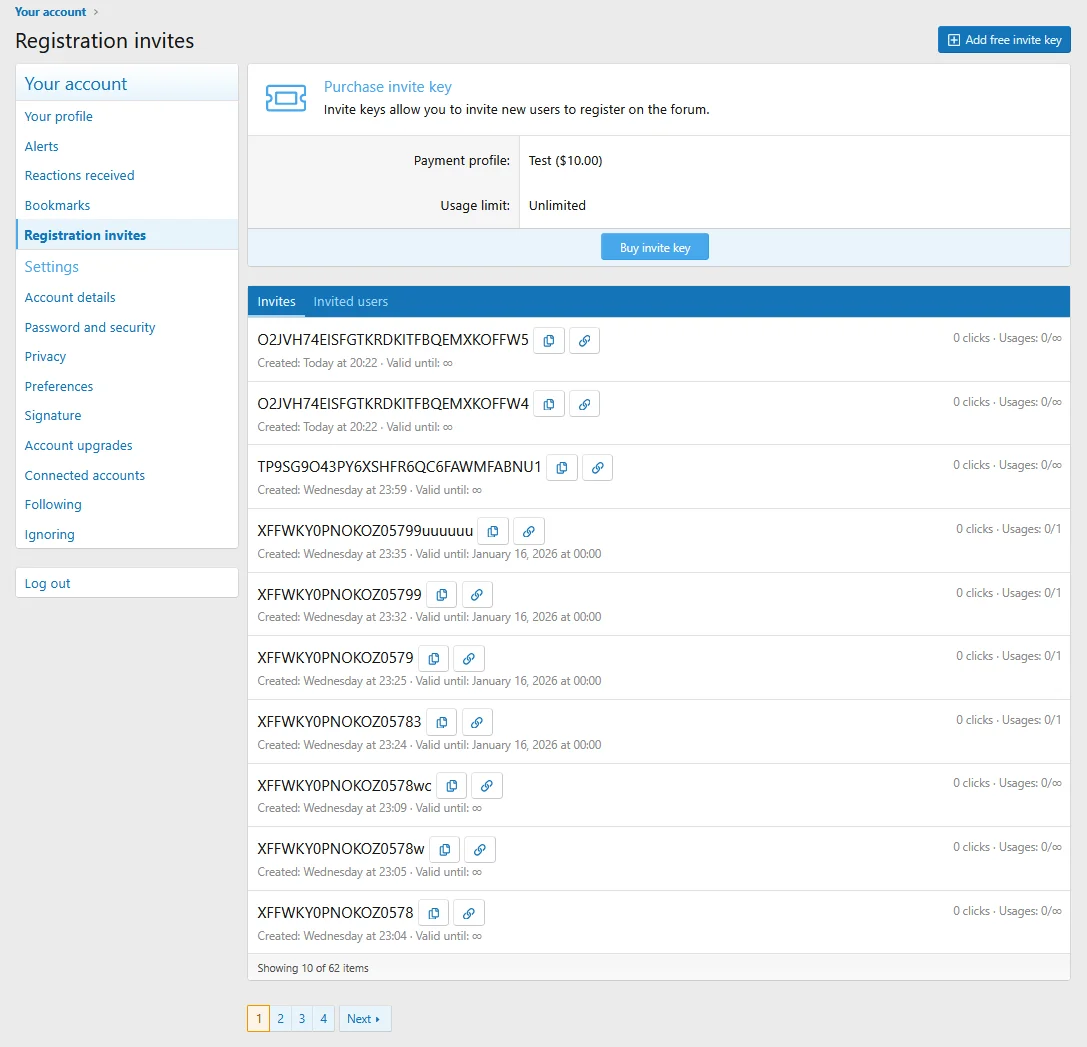Copy the O2JVH74EISFGTKRDKITFBQEMXKOFFW5 invite key

[x=548, y=340]
